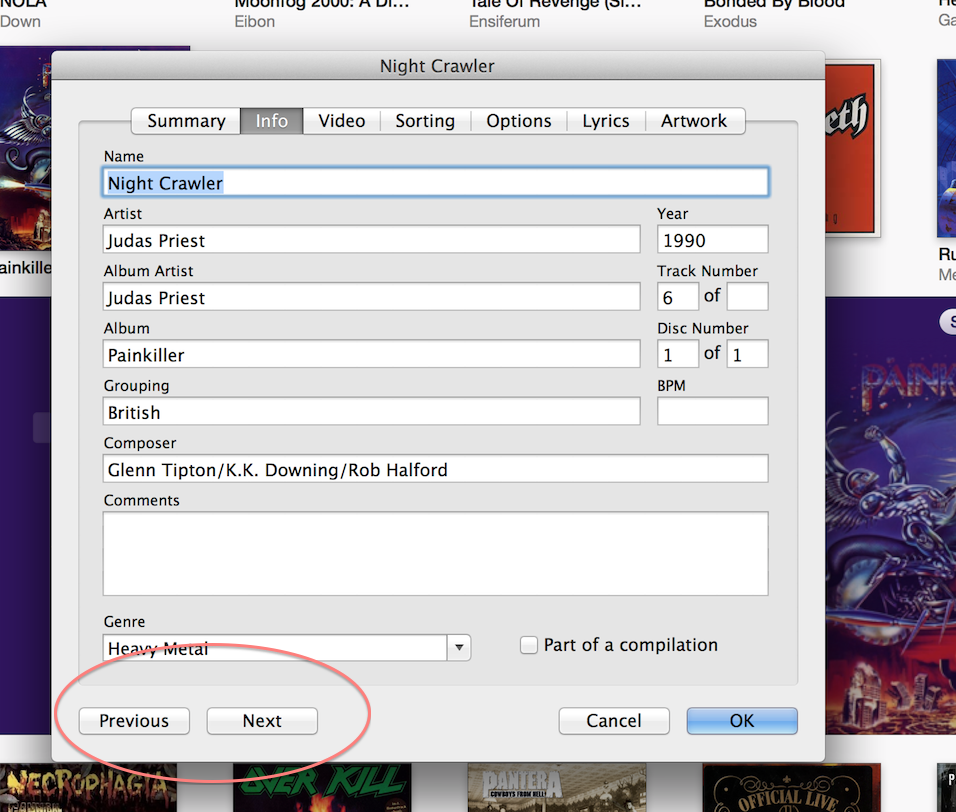Screen dimensions: 956x812
Task: Select the Official Live album cover in library
Action: point(791,788)
